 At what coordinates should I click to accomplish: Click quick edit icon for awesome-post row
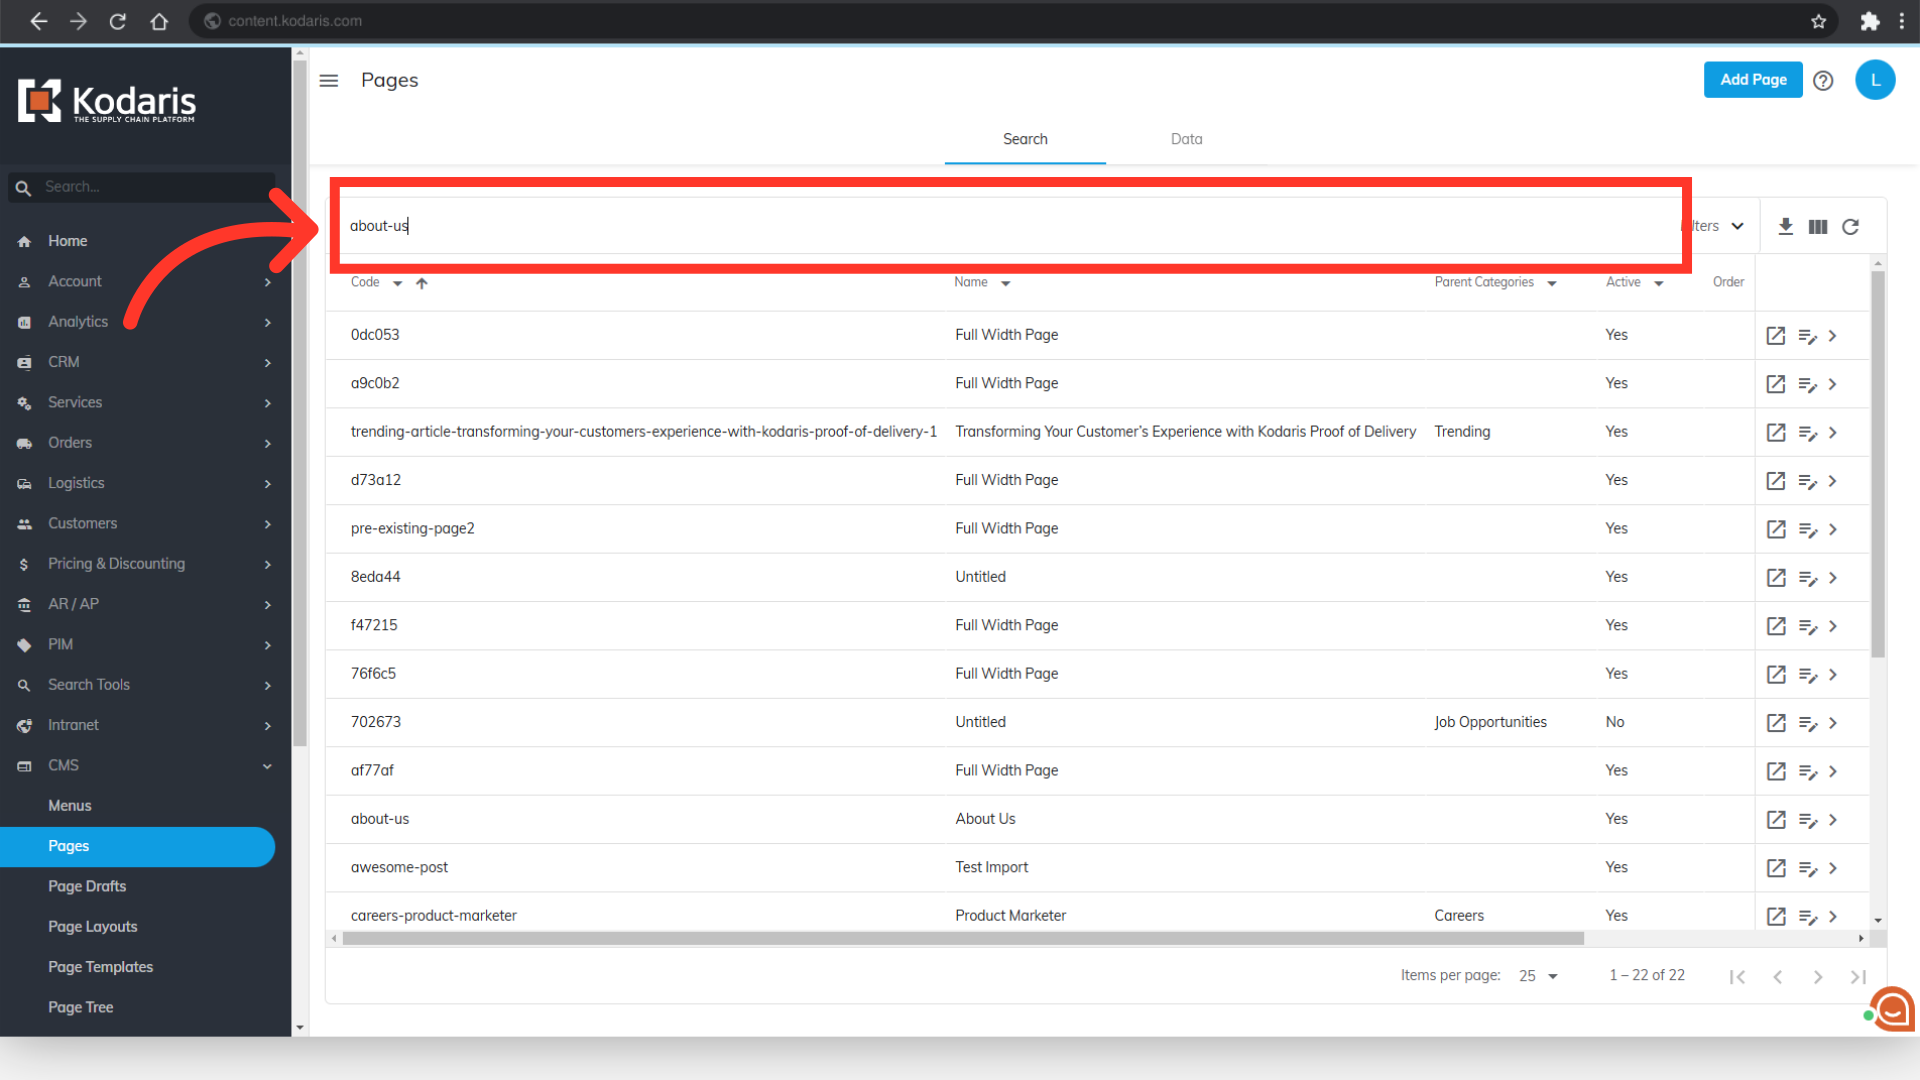point(1807,868)
